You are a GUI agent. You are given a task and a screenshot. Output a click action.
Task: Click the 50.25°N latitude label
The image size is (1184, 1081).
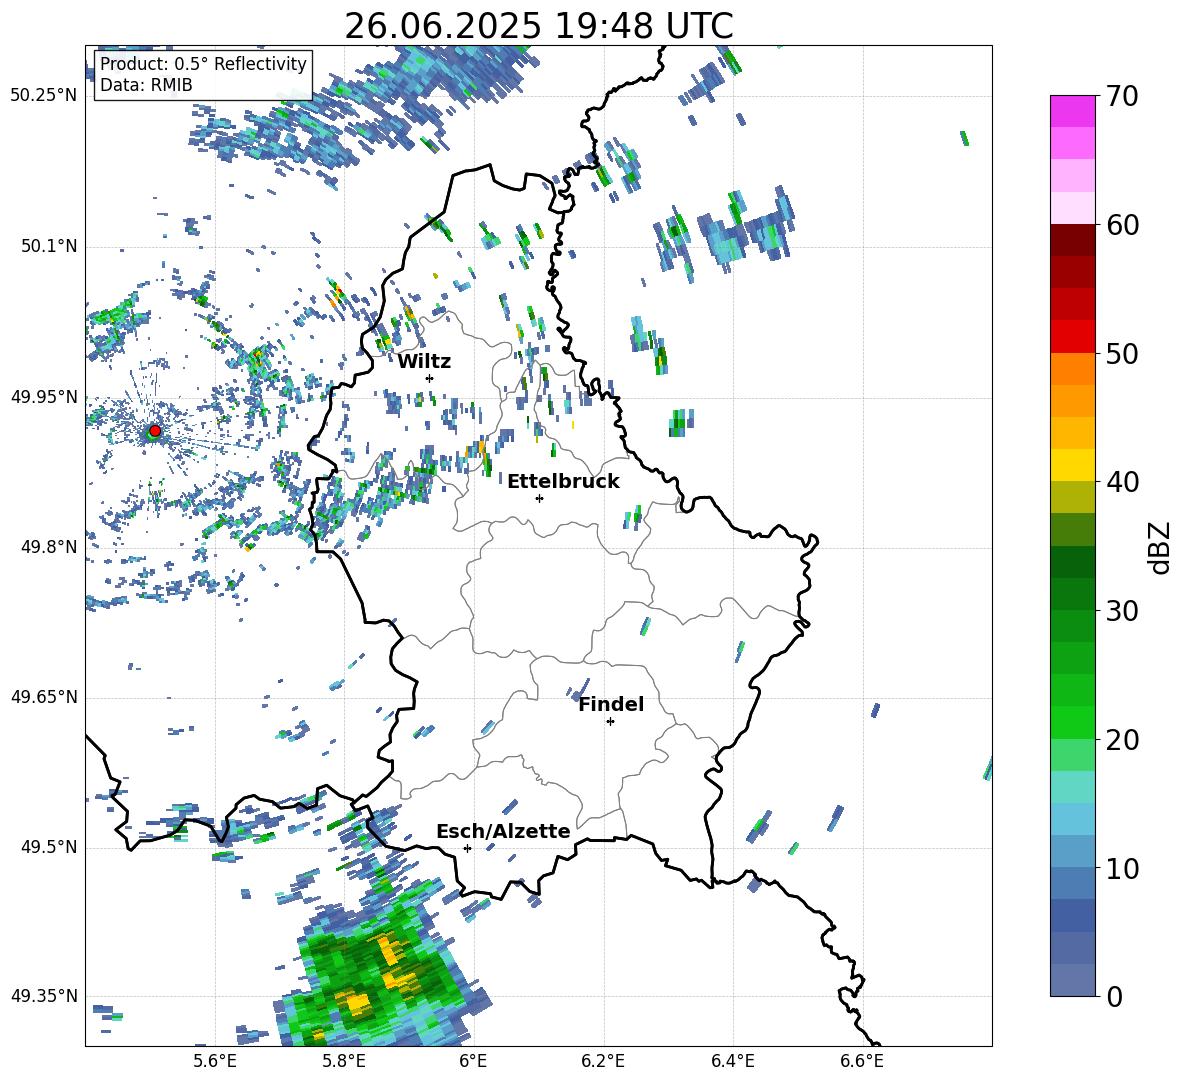[44, 96]
